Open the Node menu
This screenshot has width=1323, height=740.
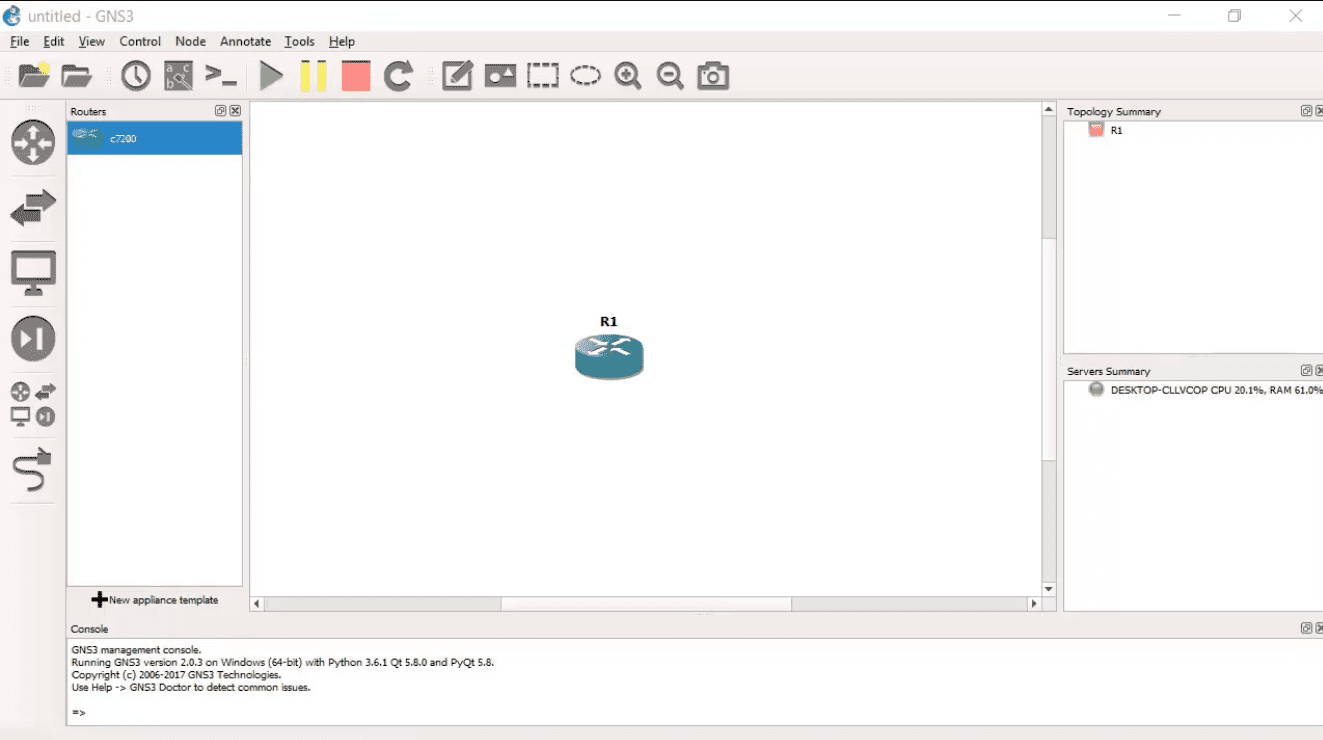(x=190, y=41)
